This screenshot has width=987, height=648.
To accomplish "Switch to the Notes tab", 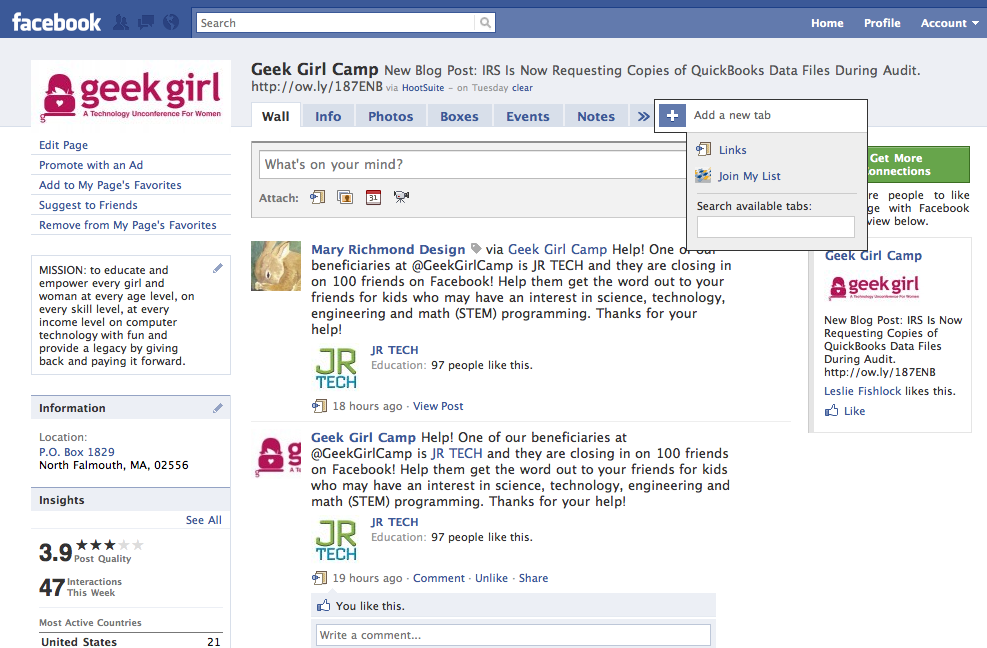I will click(595, 116).
